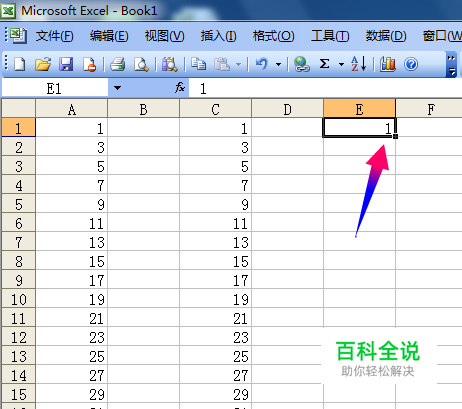Click cell A4 containing 7
The height and width of the screenshot is (409, 462).
[x=72, y=184]
